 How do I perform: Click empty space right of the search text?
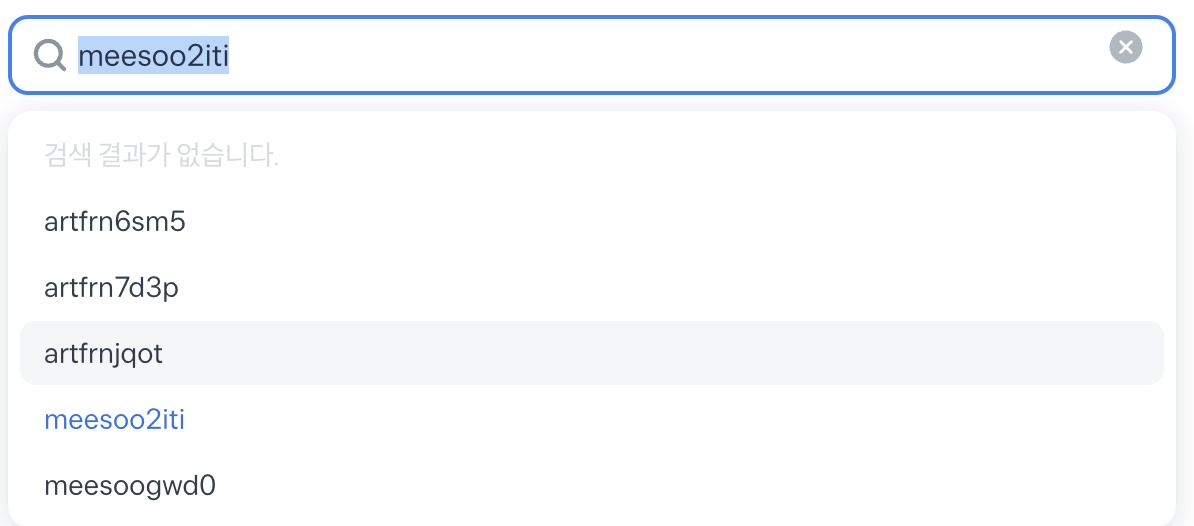(x=650, y=54)
